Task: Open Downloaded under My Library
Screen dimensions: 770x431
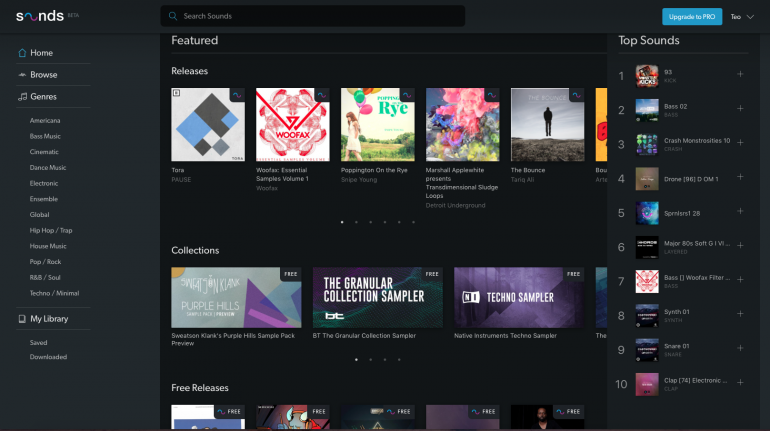Action: 48,357
